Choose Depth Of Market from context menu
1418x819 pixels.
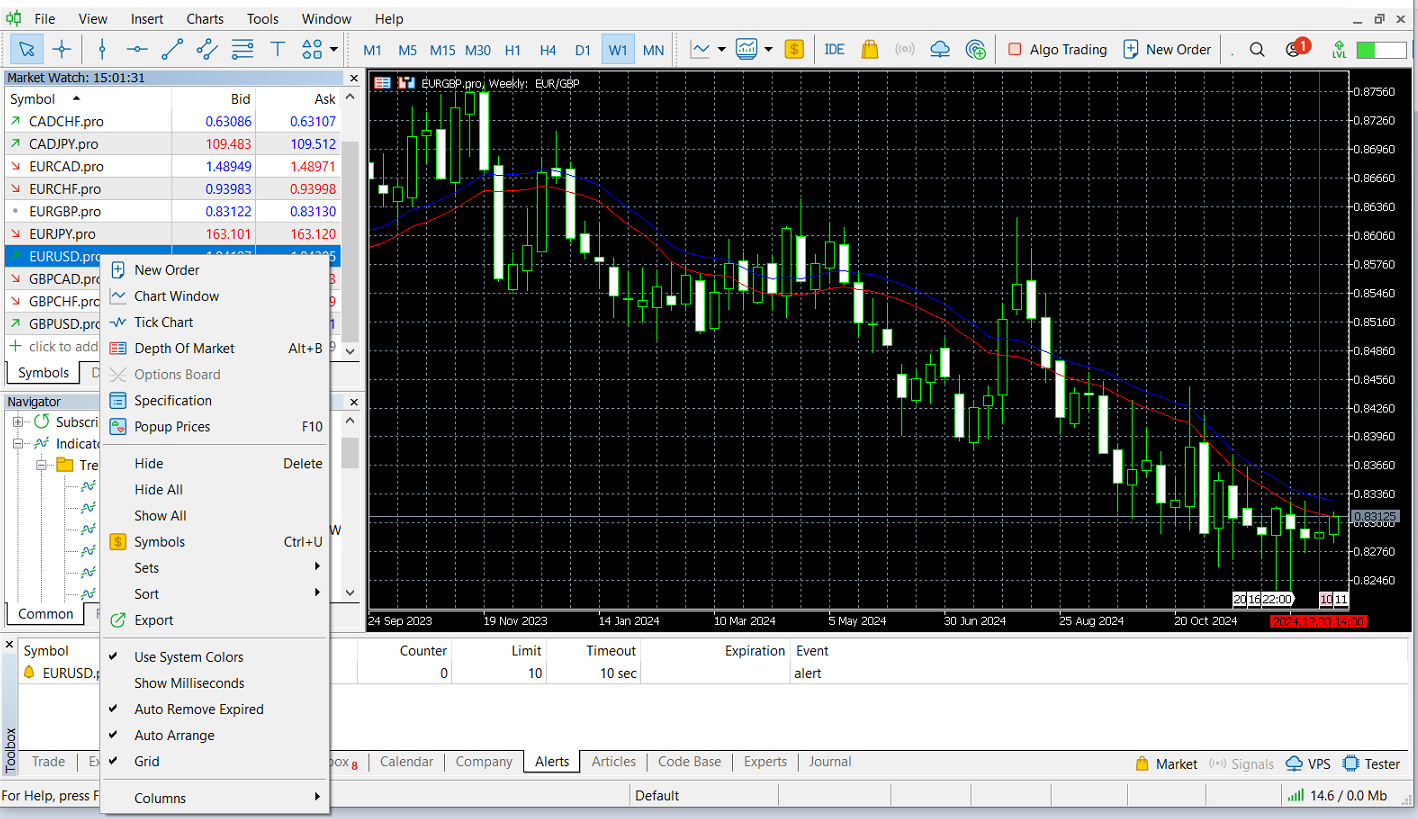click(x=184, y=348)
